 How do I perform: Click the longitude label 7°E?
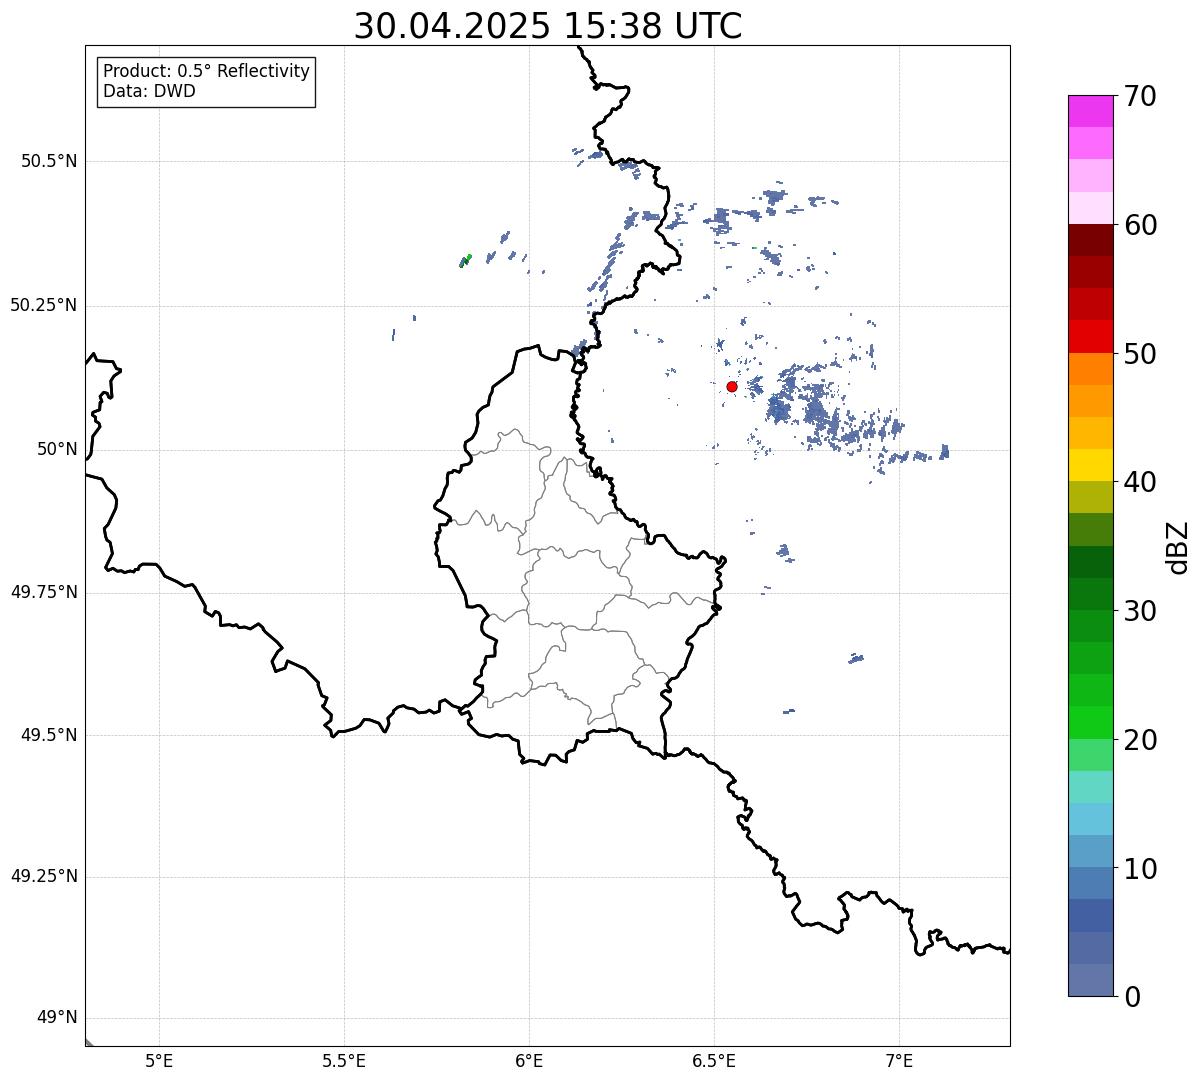click(899, 1061)
